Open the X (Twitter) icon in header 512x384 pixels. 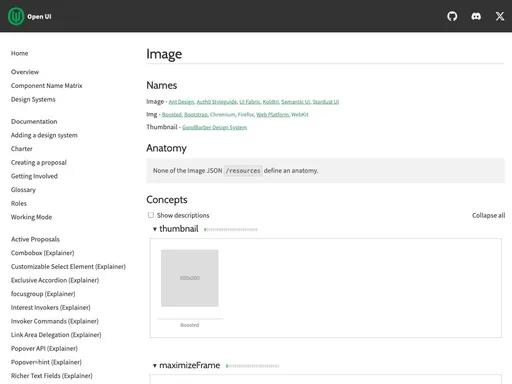click(500, 16)
